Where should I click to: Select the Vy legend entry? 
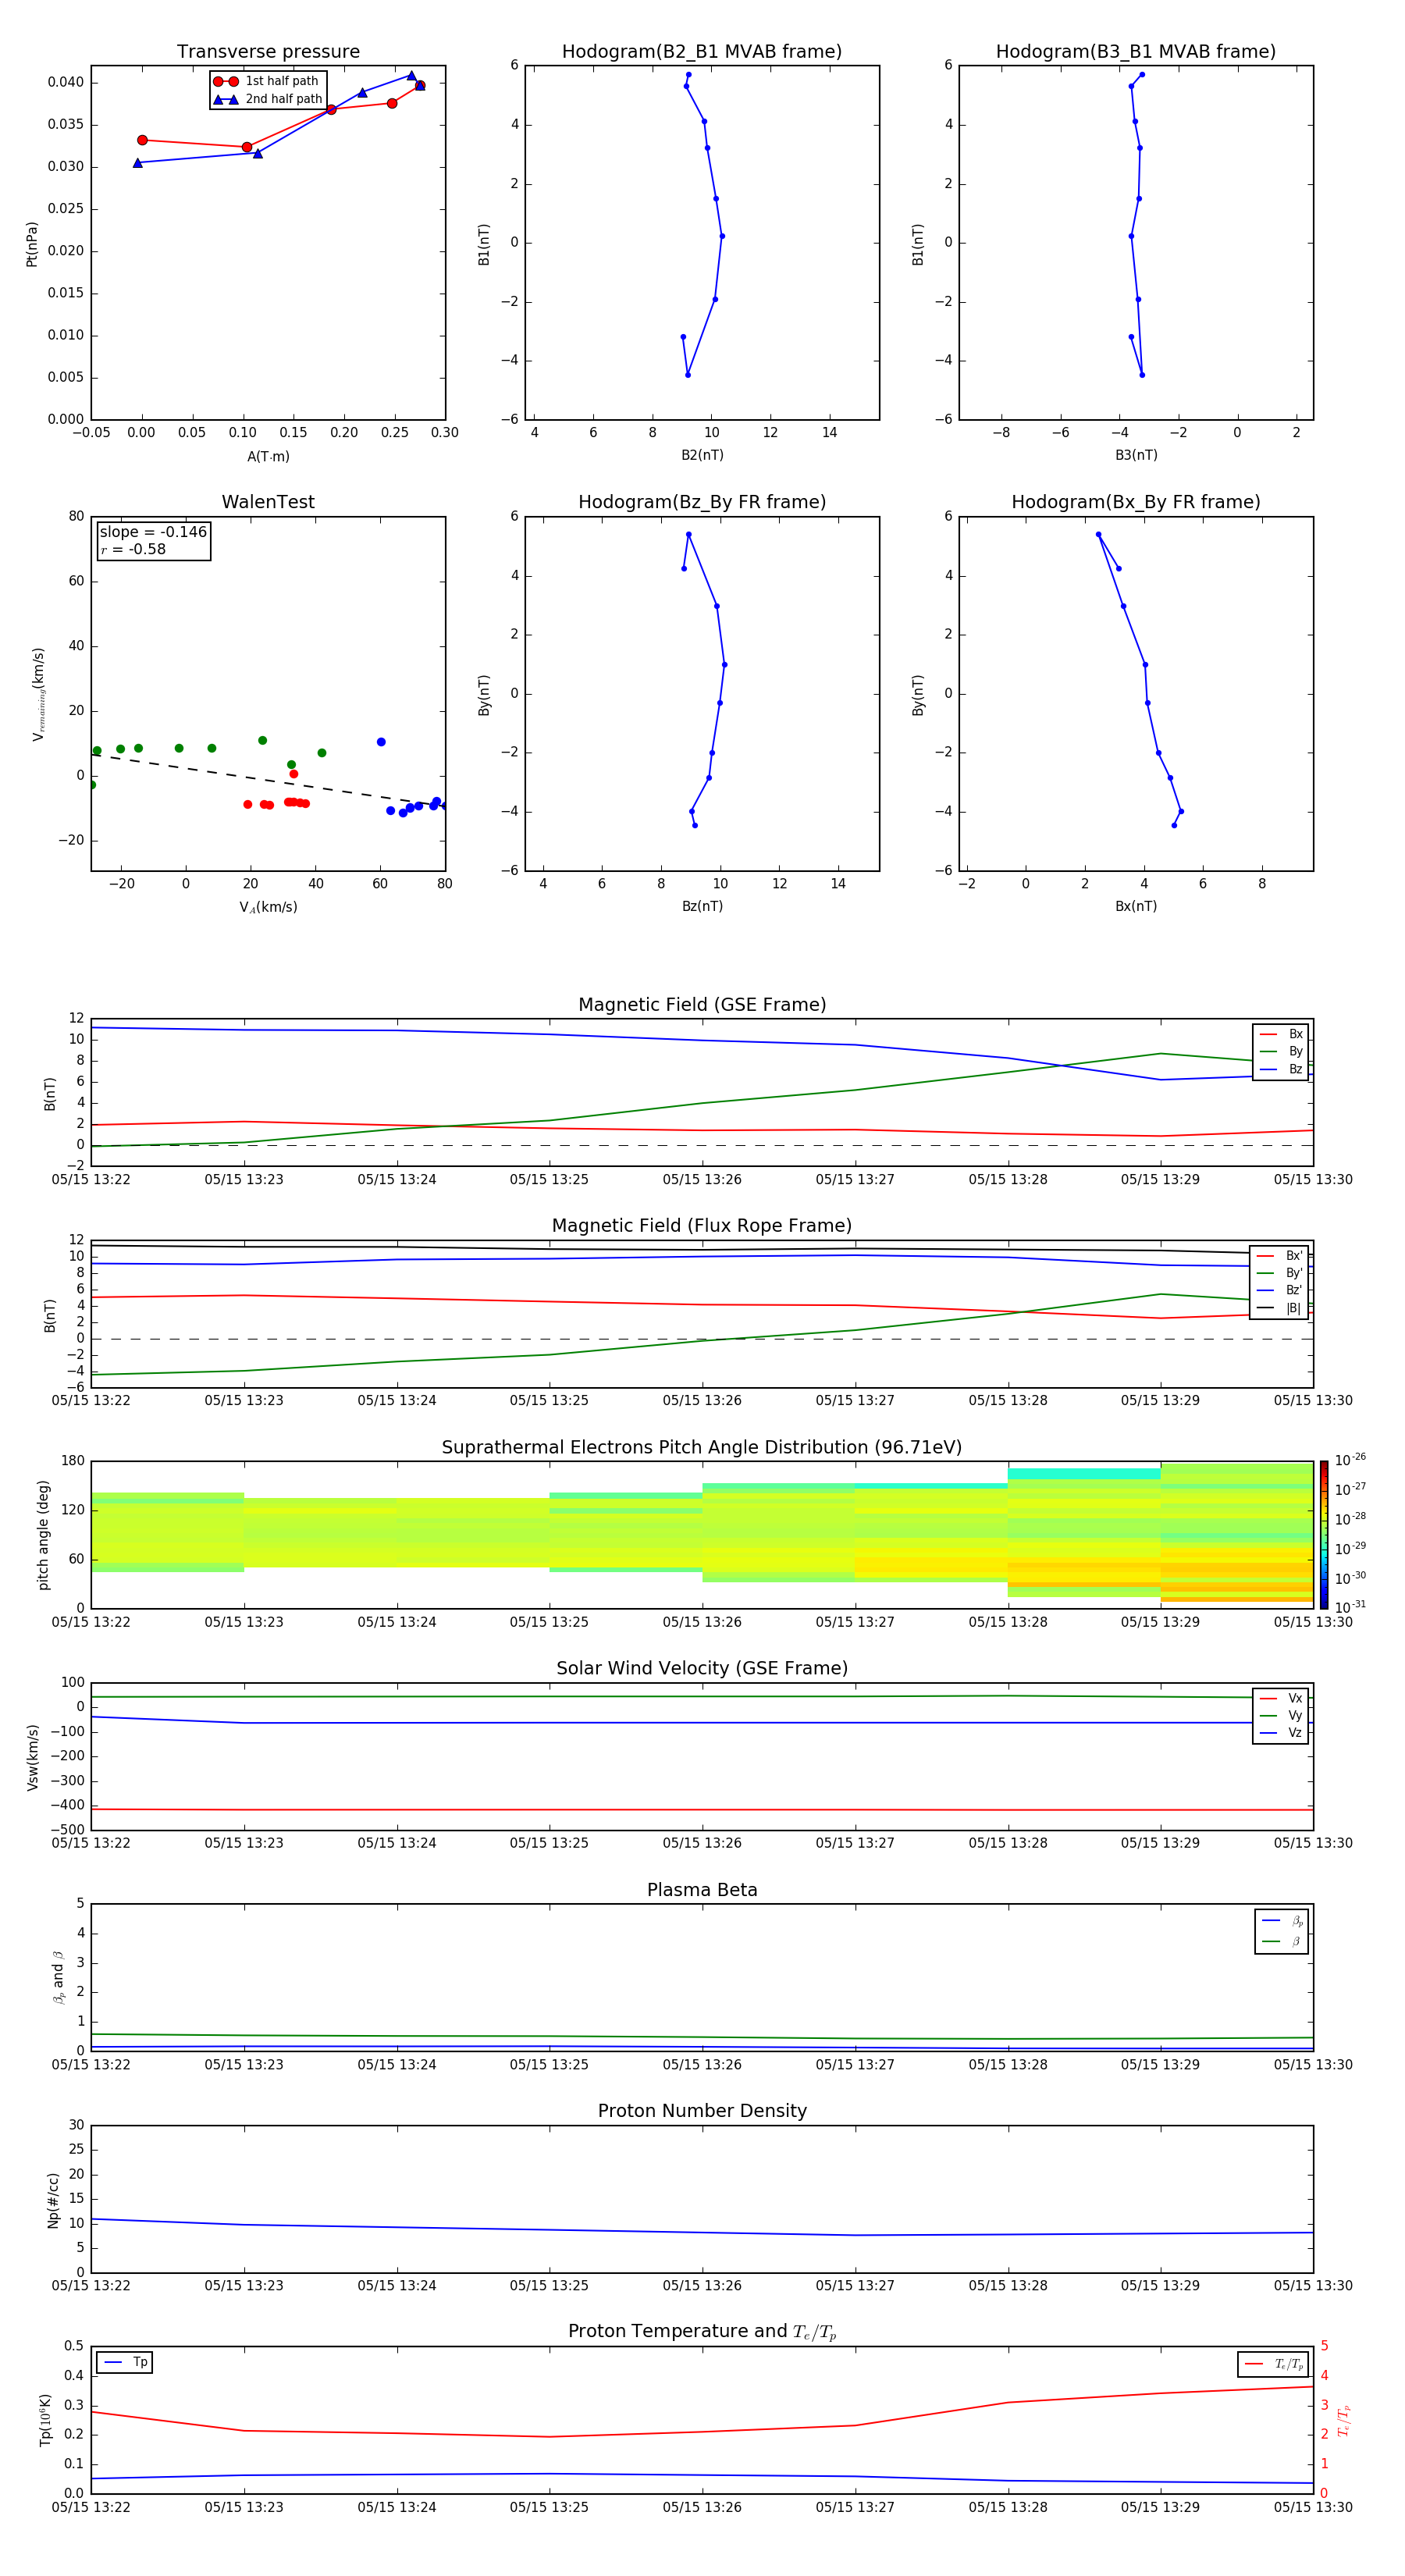1281,1715
